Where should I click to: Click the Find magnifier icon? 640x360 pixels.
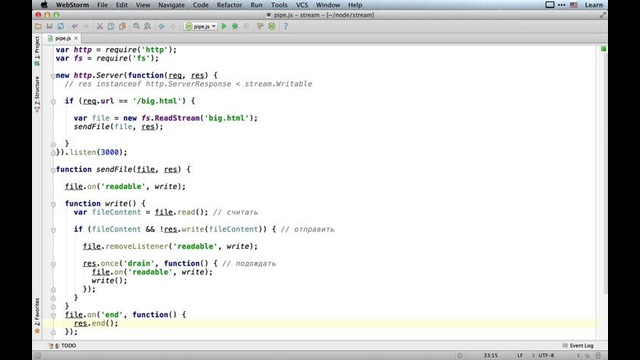[x=136, y=27]
